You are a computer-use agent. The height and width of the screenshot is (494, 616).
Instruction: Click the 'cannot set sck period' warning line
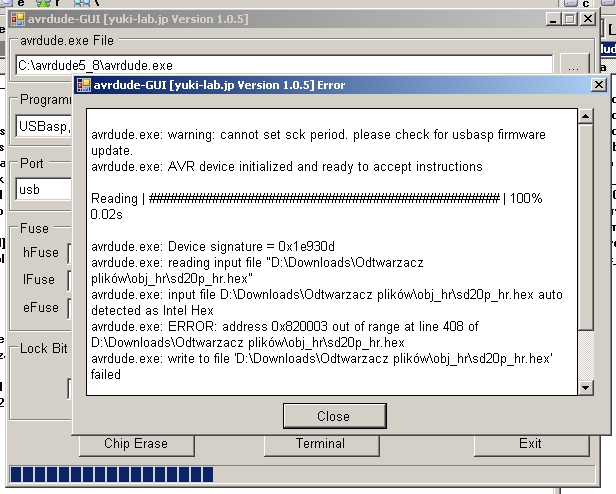tap(318, 135)
